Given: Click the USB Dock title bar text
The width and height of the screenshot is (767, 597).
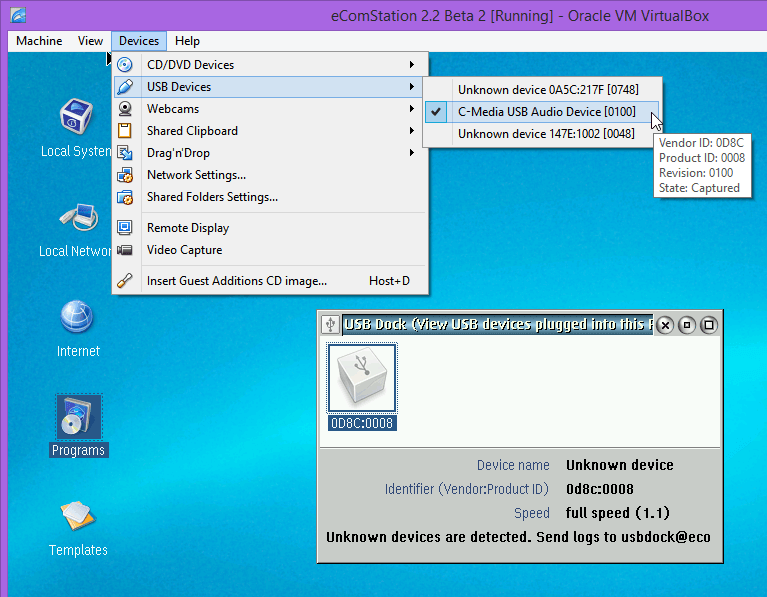Looking at the screenshot, I should [498, 324].
